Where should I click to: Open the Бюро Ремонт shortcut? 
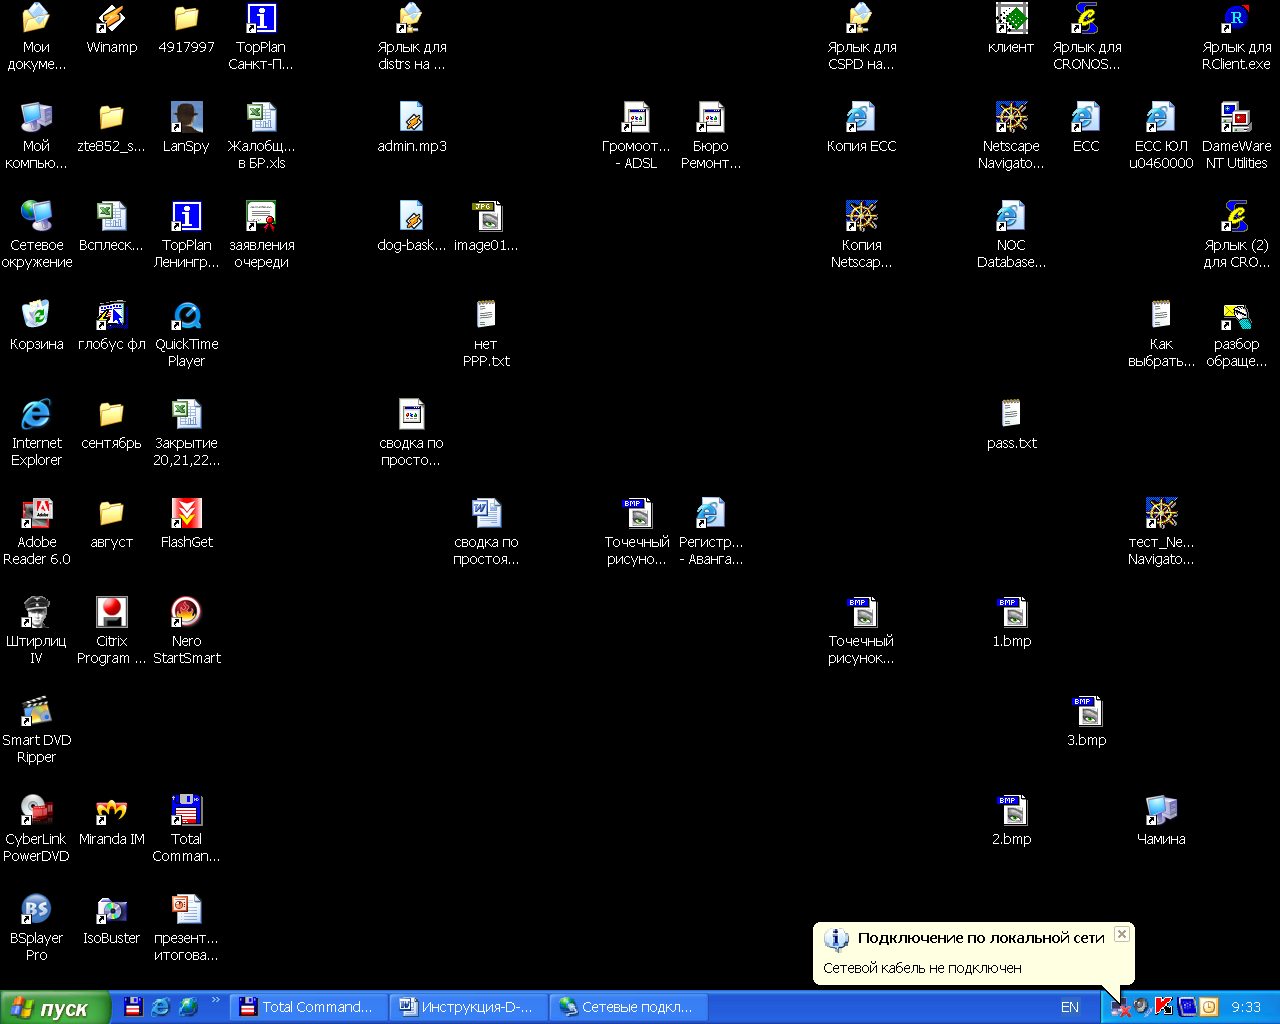[x=711, y=136]
